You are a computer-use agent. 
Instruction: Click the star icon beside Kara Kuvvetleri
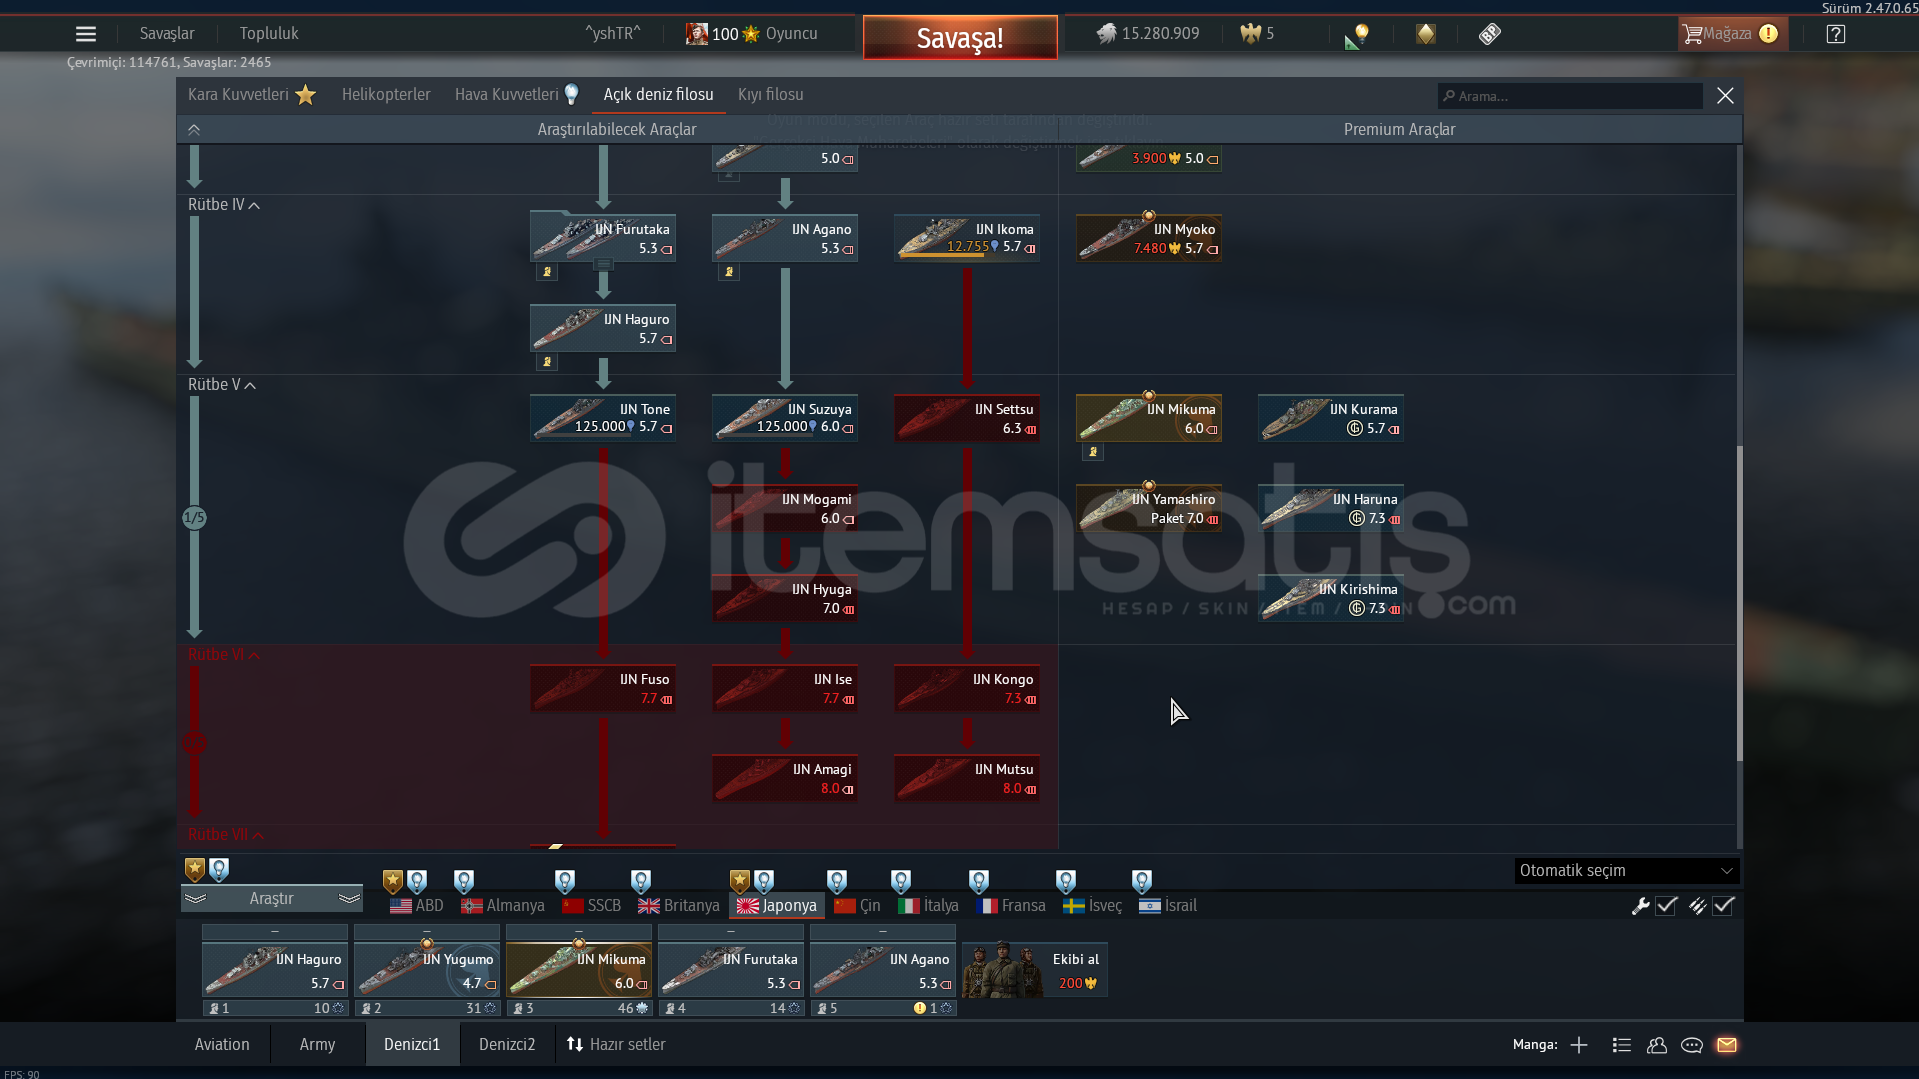(x=306, y=95)
